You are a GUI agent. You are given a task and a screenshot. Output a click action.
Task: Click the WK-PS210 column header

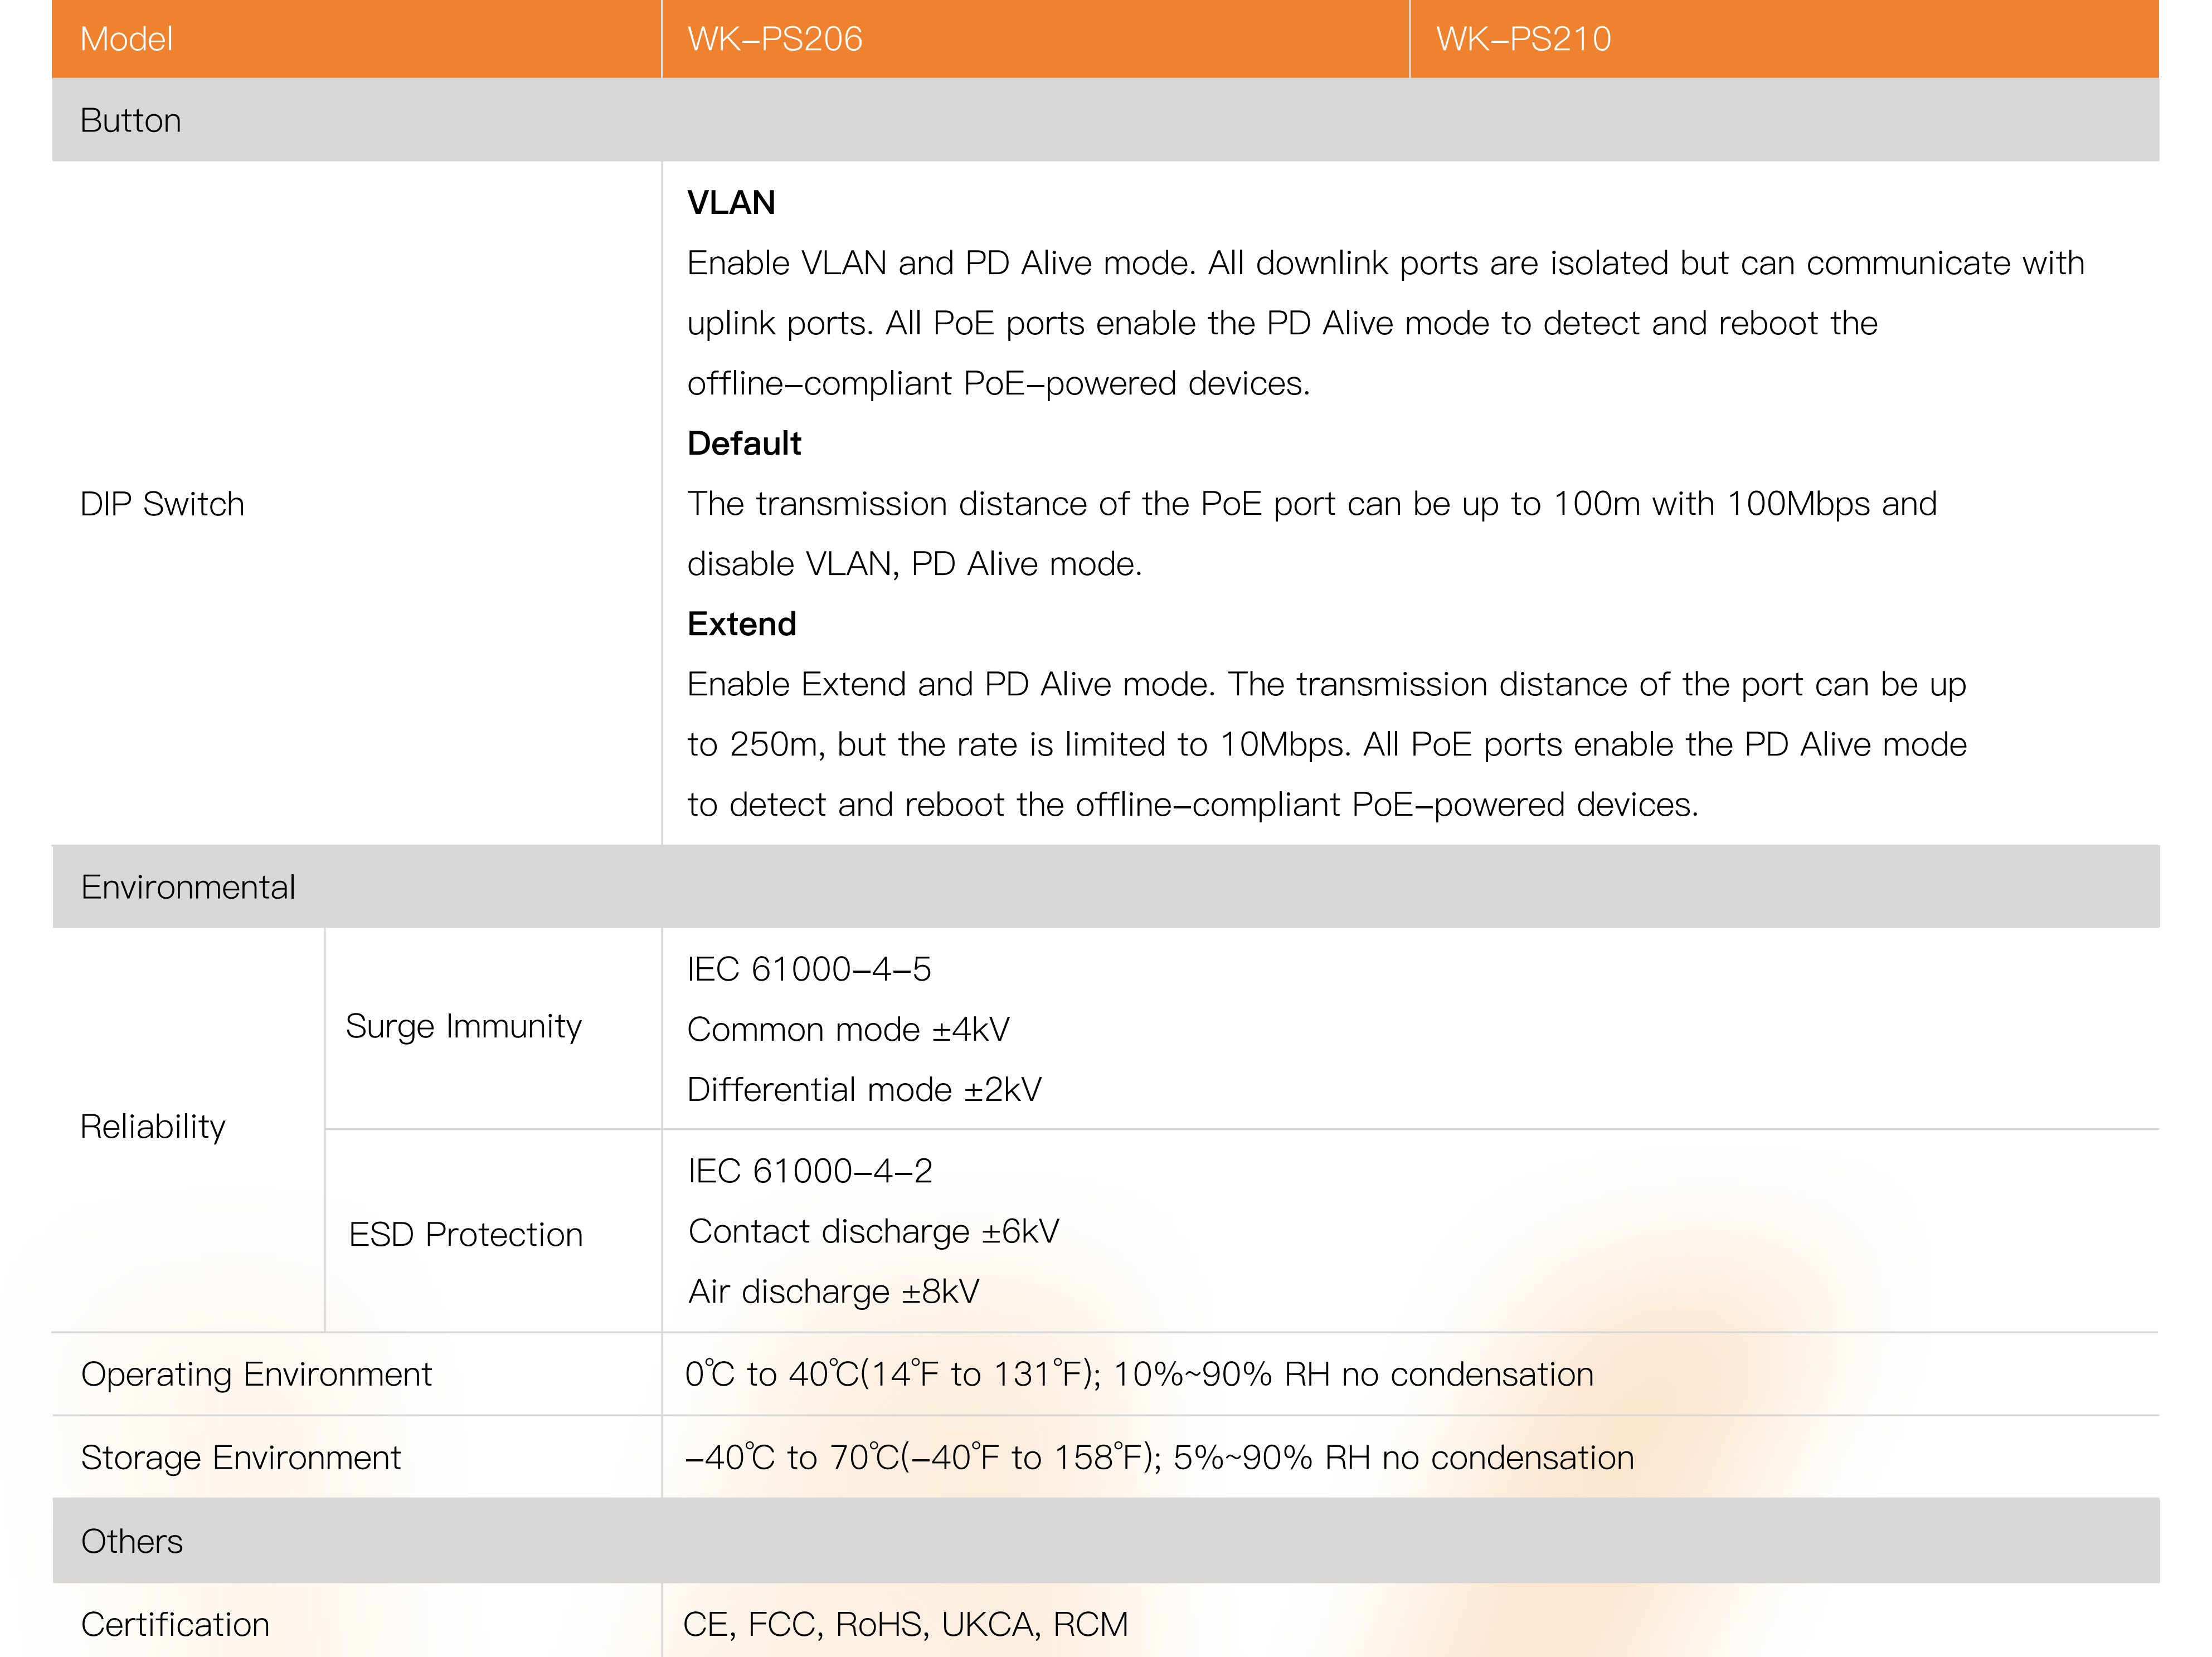(x=1523, y=39)
